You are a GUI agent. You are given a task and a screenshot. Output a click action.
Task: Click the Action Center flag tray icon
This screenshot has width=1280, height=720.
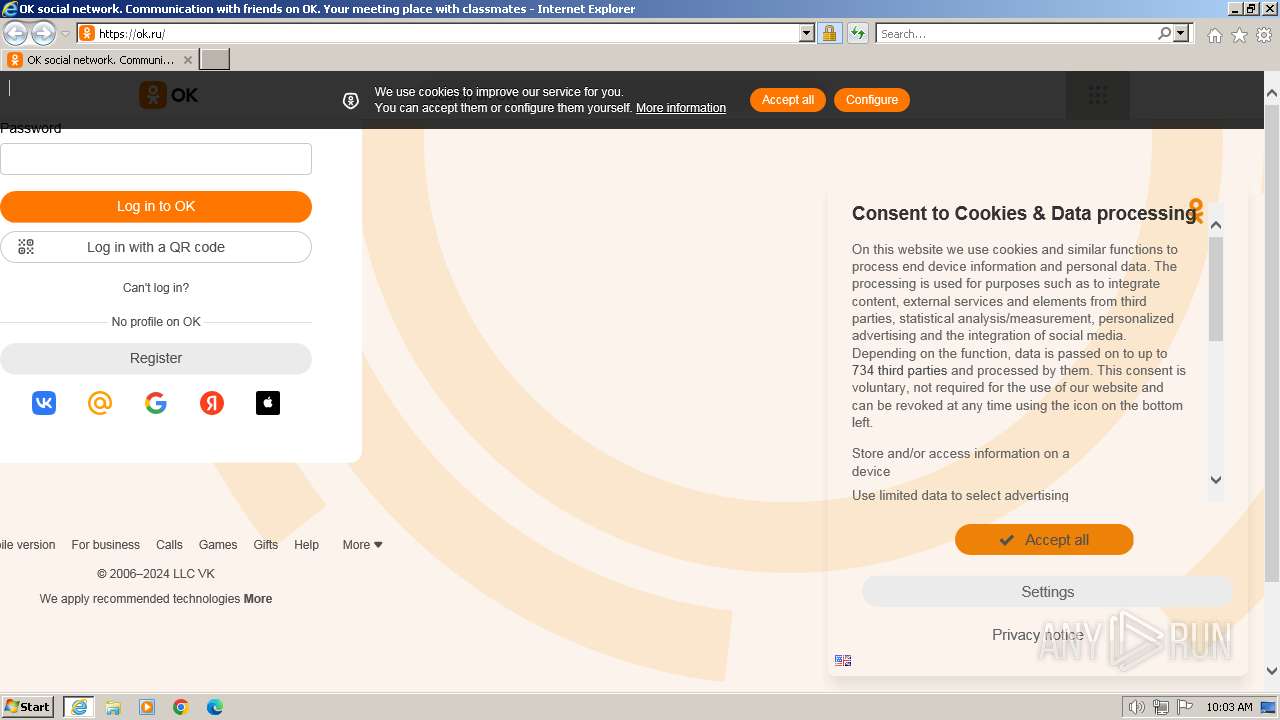[x=1185, y=707]
